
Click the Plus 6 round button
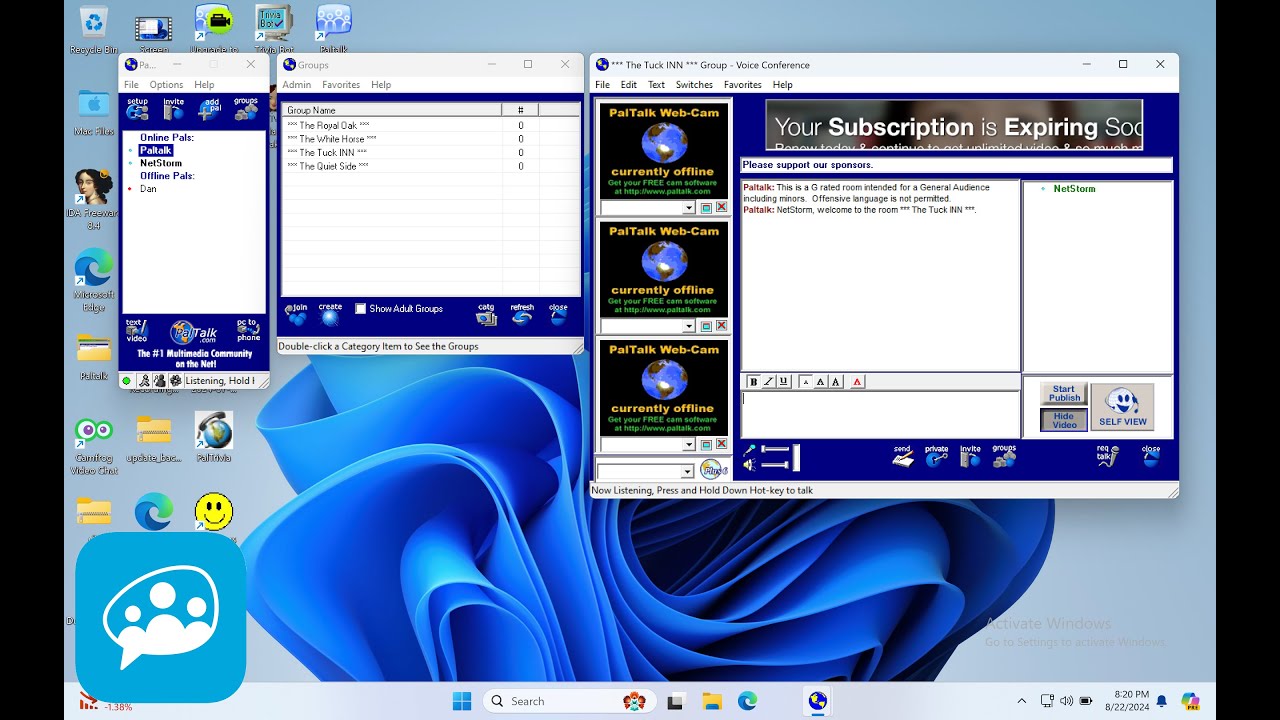click(x=713, y=470)
